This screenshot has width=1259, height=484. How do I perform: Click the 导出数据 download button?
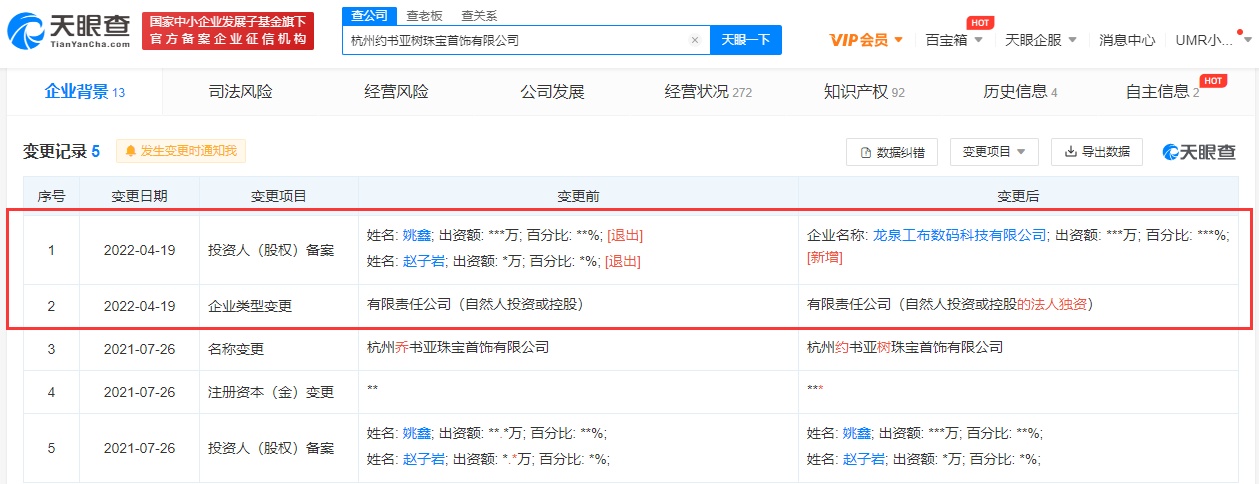click(x=1097, y=152)
